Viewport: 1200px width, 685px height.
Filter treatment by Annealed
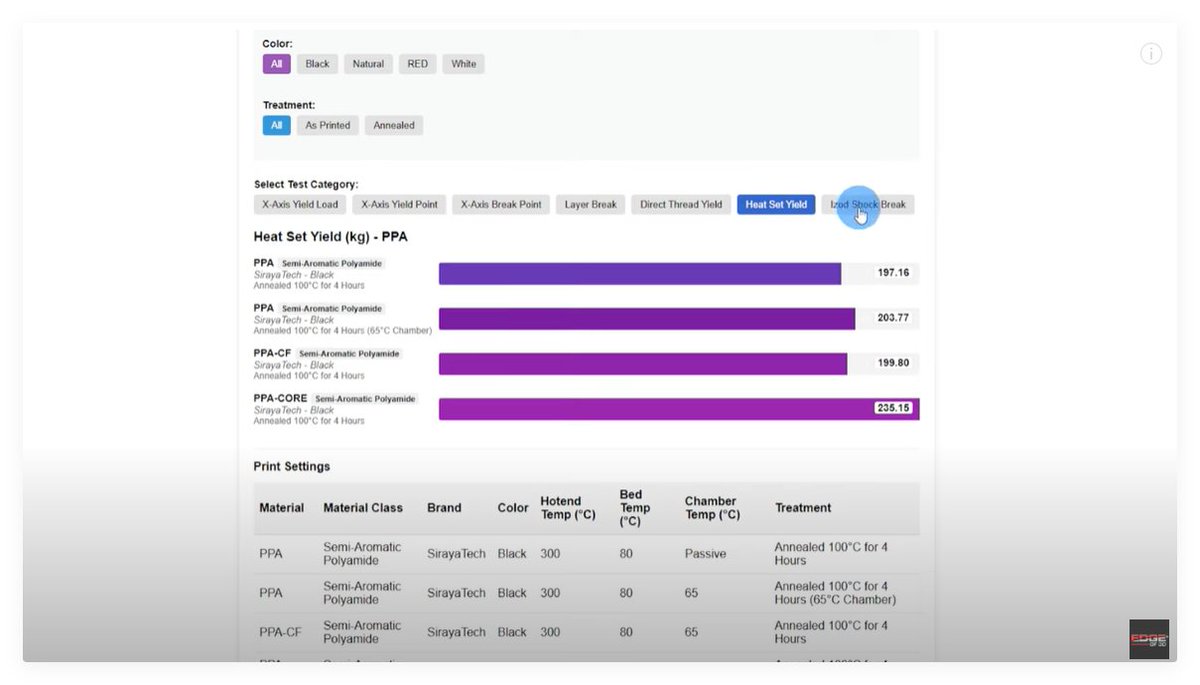point(394,125)
